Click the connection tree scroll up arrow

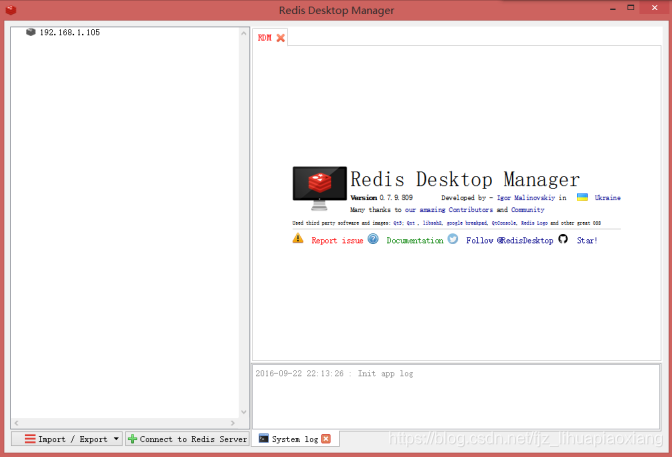point(244,33)
